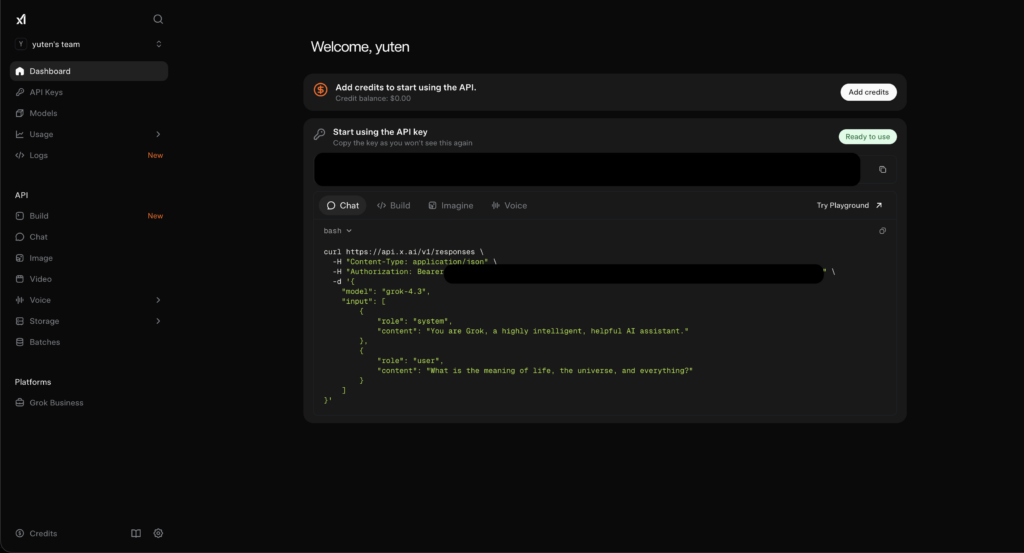Click the Logs code bracket icon

[x=20, y=155]
